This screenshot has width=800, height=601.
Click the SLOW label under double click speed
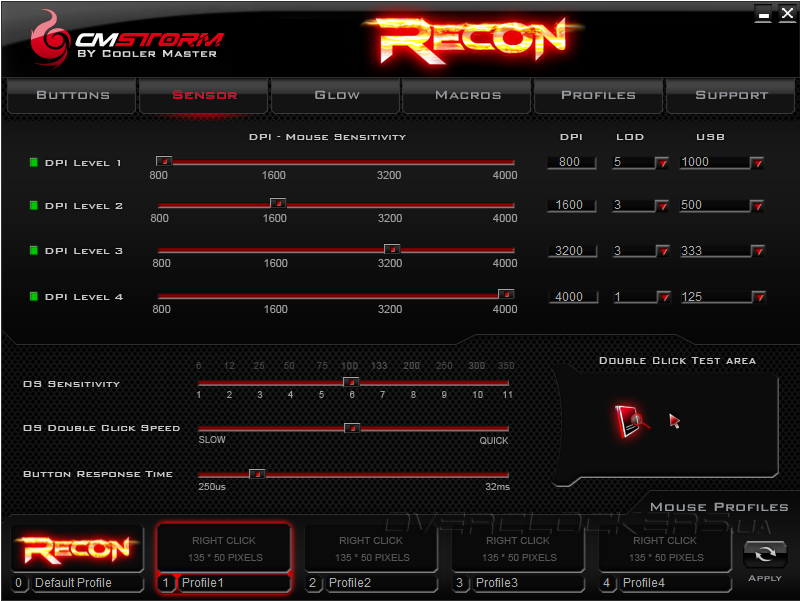pos(212,439)
